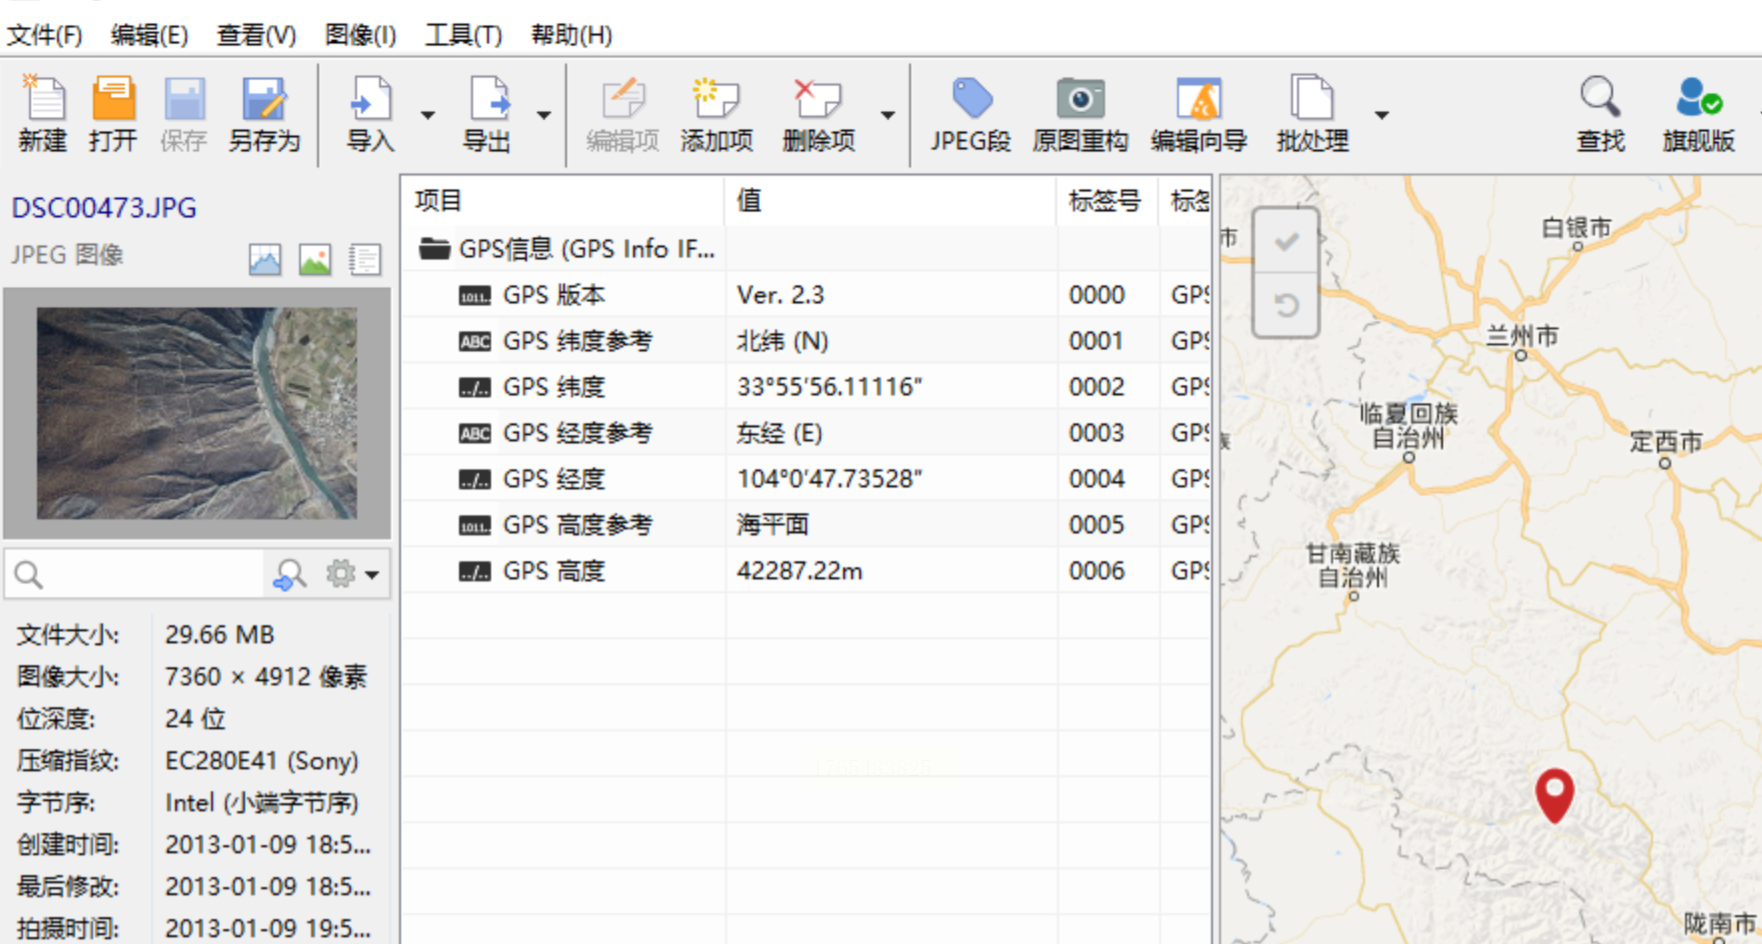Switch to text list view icon
The width and height of the screenshot is (1762, 944).
[x=365, y=260]
